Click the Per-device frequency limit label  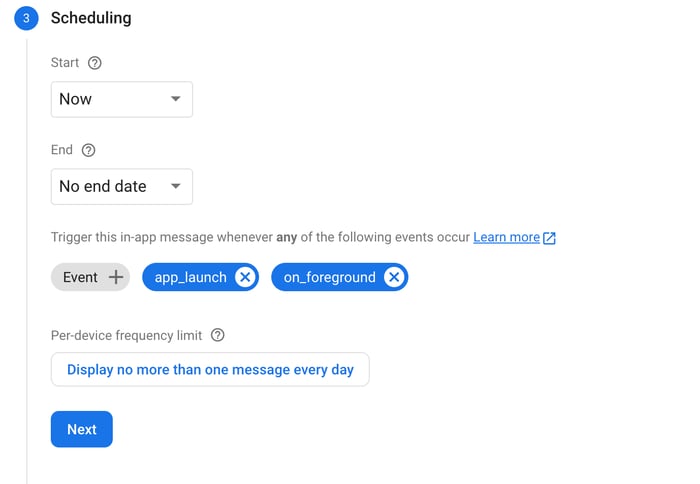126,335
